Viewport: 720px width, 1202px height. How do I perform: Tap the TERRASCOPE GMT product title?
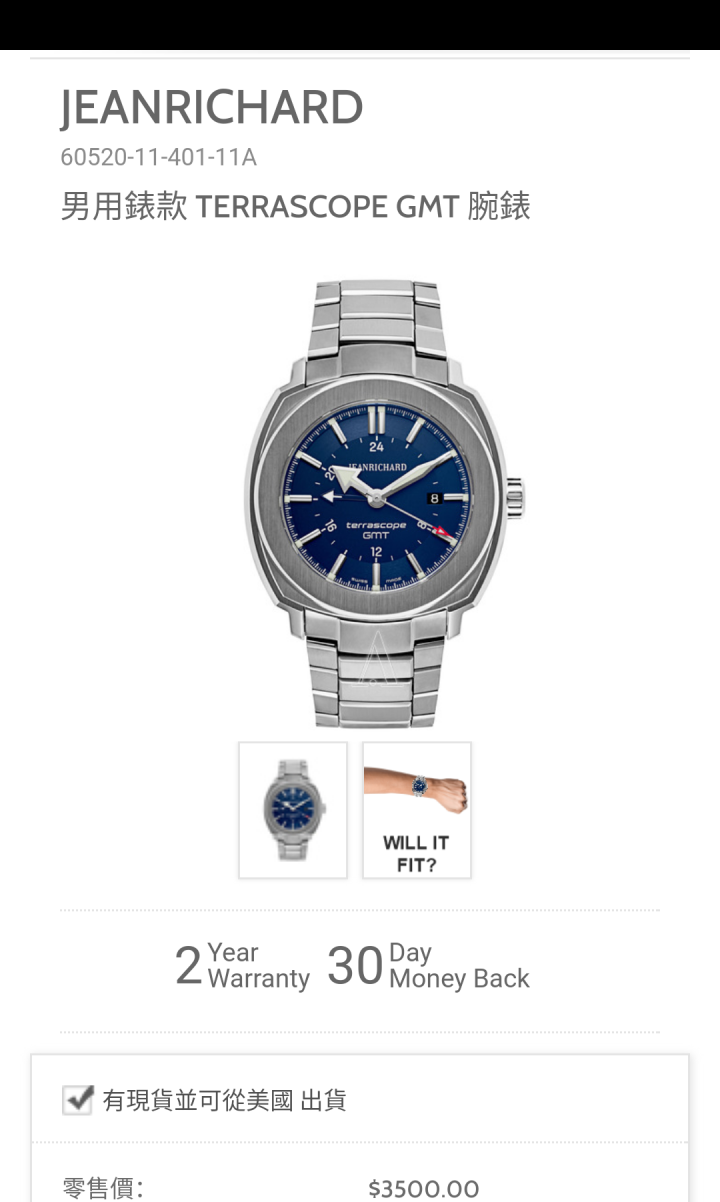pyautogui.click(x=295, y=207)
